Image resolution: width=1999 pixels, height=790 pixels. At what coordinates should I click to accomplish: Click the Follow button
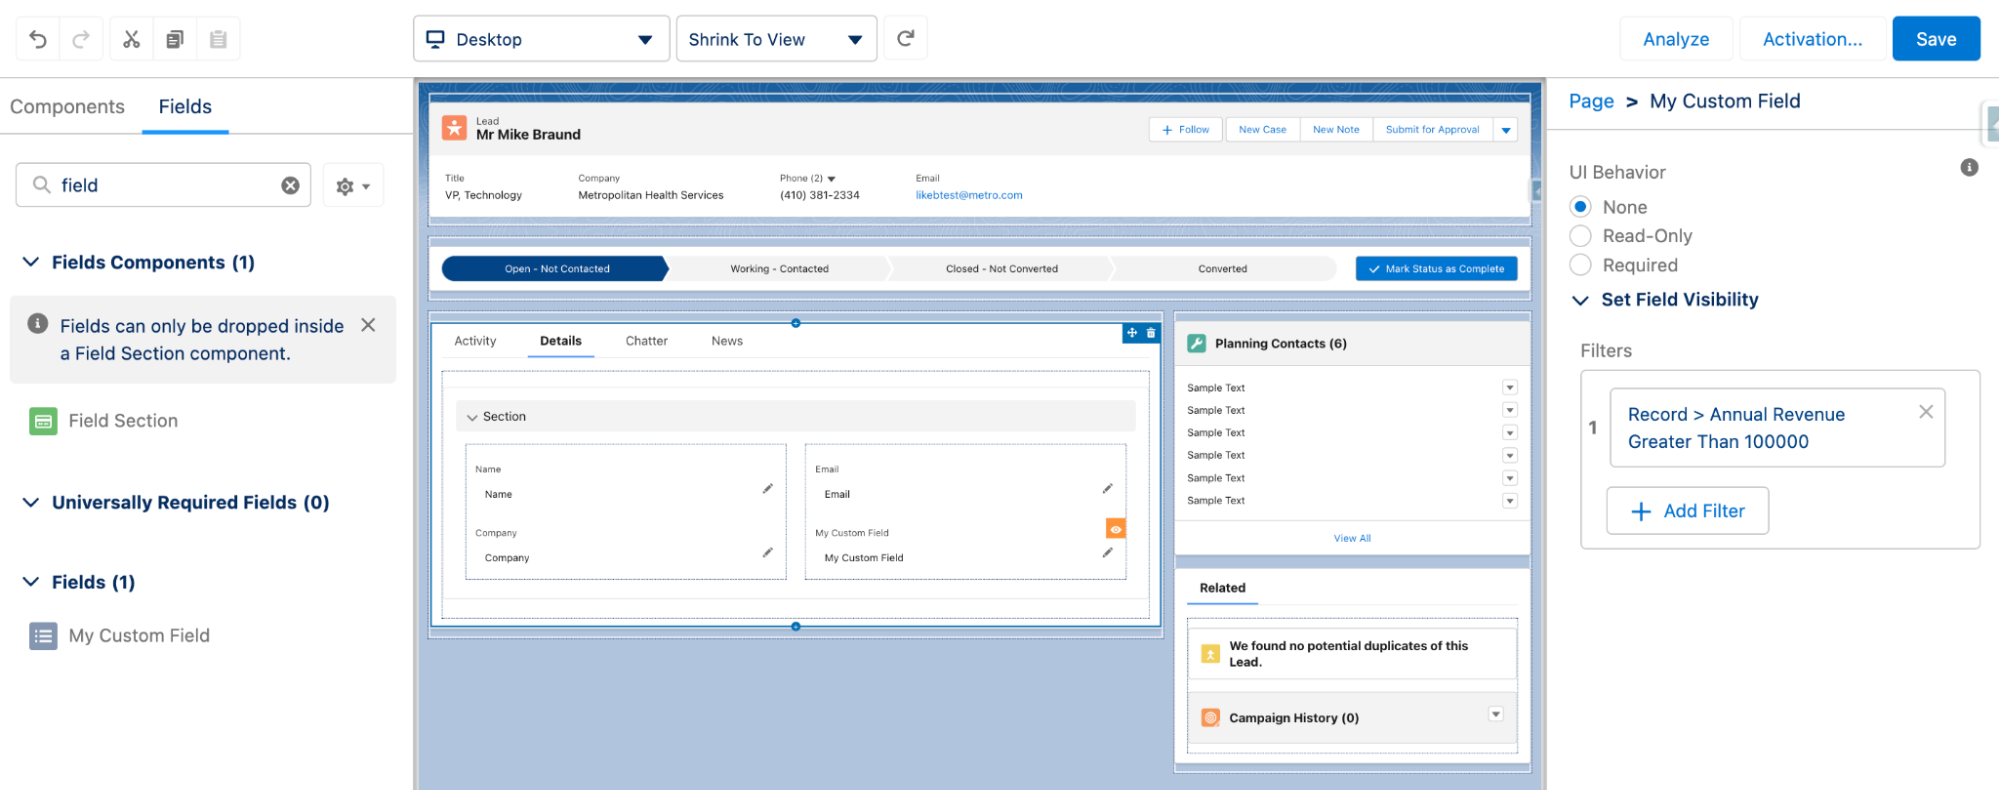pos(1186,130)
